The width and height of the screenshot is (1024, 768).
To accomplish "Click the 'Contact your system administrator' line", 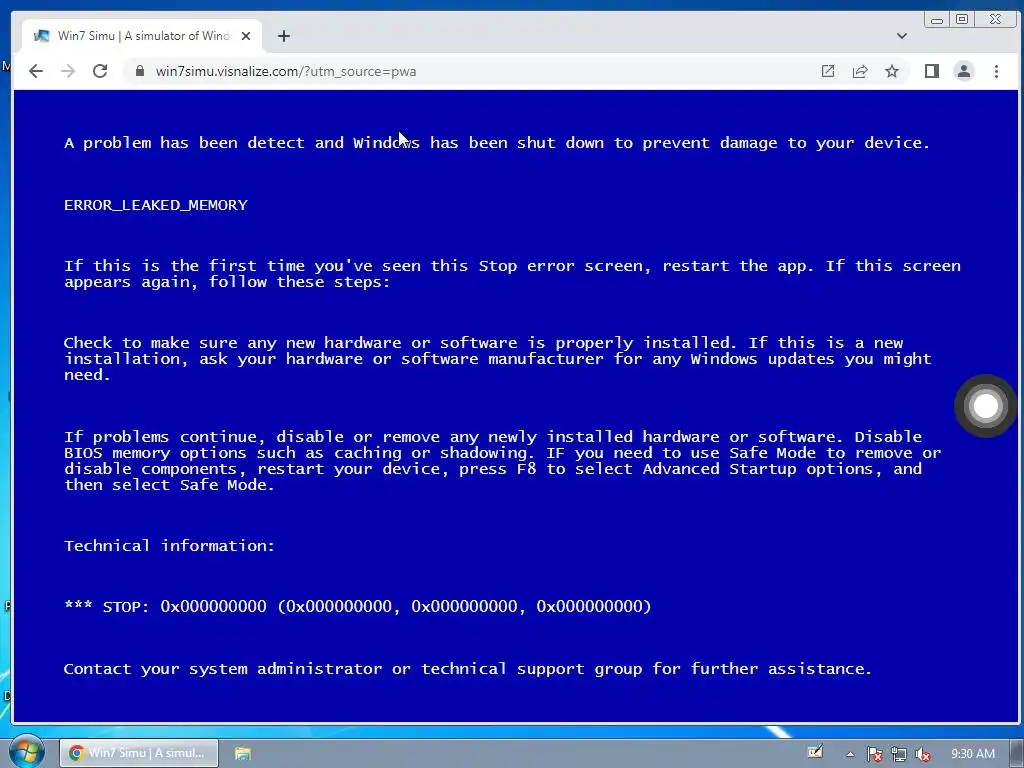I will [x=468, y=669].
